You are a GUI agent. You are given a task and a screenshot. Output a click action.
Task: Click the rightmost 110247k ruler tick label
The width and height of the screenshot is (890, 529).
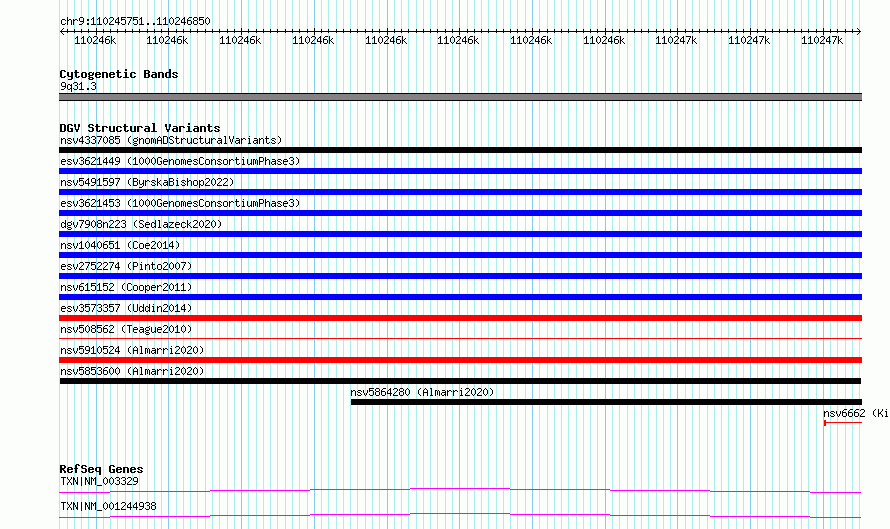[822, 41]
